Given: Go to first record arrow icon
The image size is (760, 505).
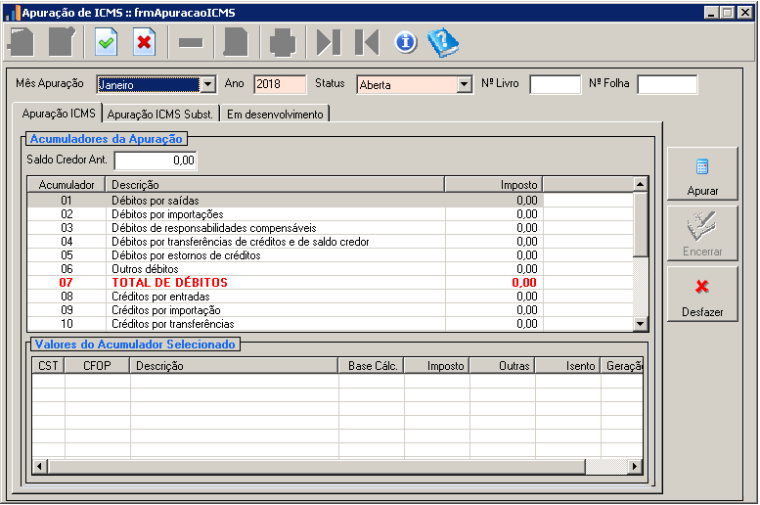Looking at the screenshot, I should coord(367,43).
